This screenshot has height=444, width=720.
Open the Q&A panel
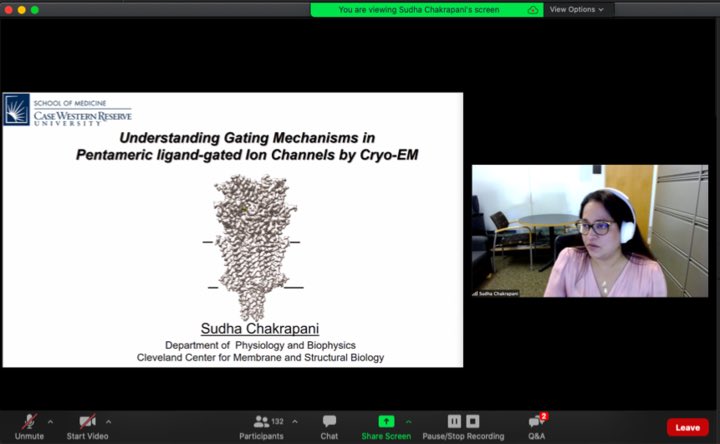point(537,427)
